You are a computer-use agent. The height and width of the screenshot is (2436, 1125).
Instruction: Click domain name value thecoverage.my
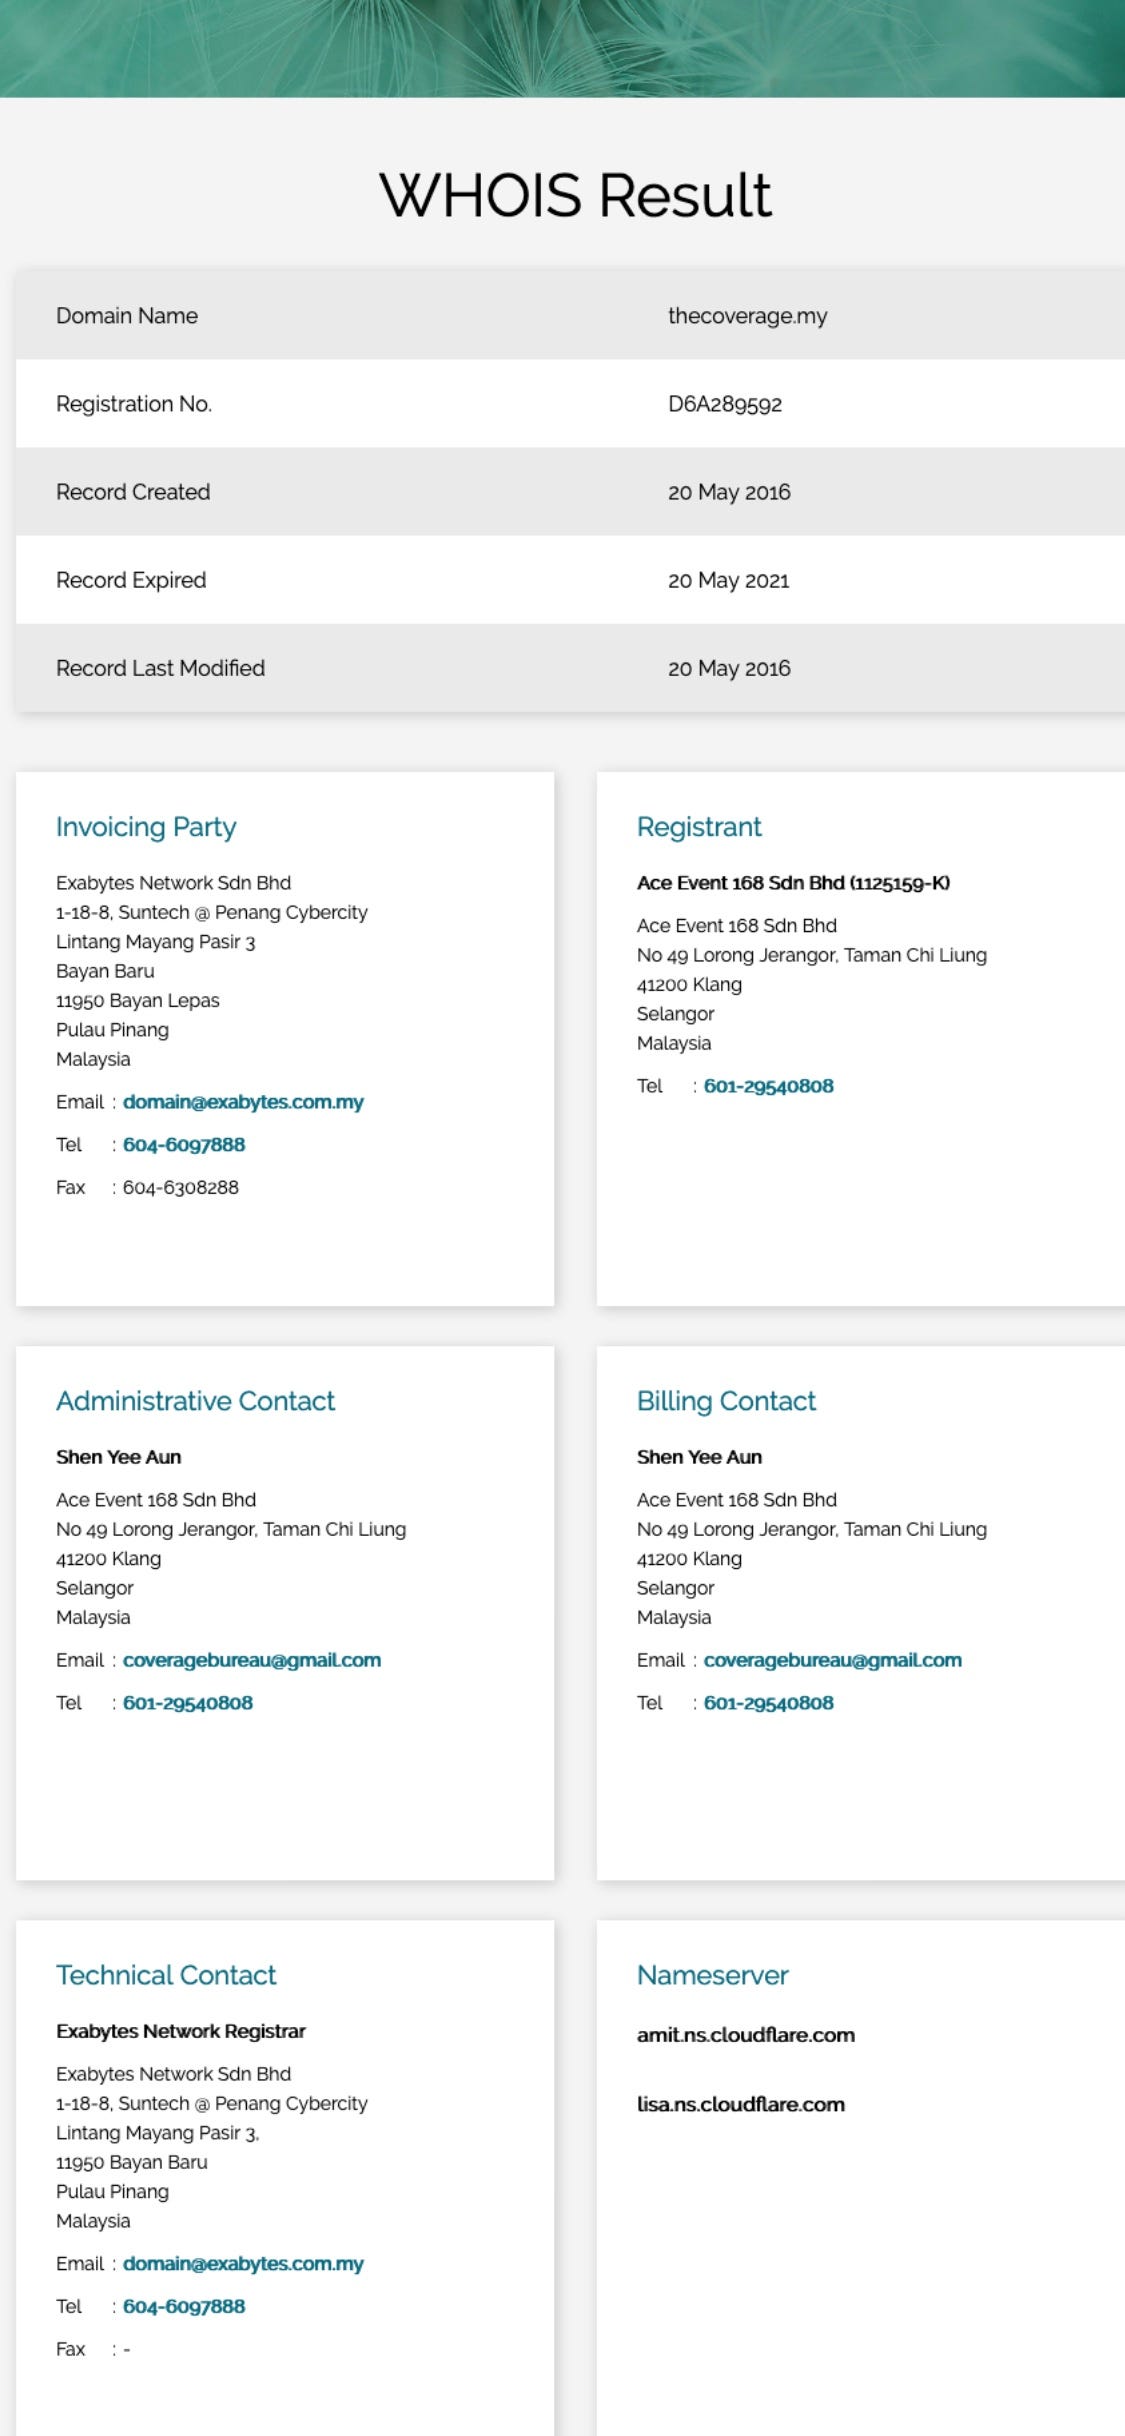747,316
